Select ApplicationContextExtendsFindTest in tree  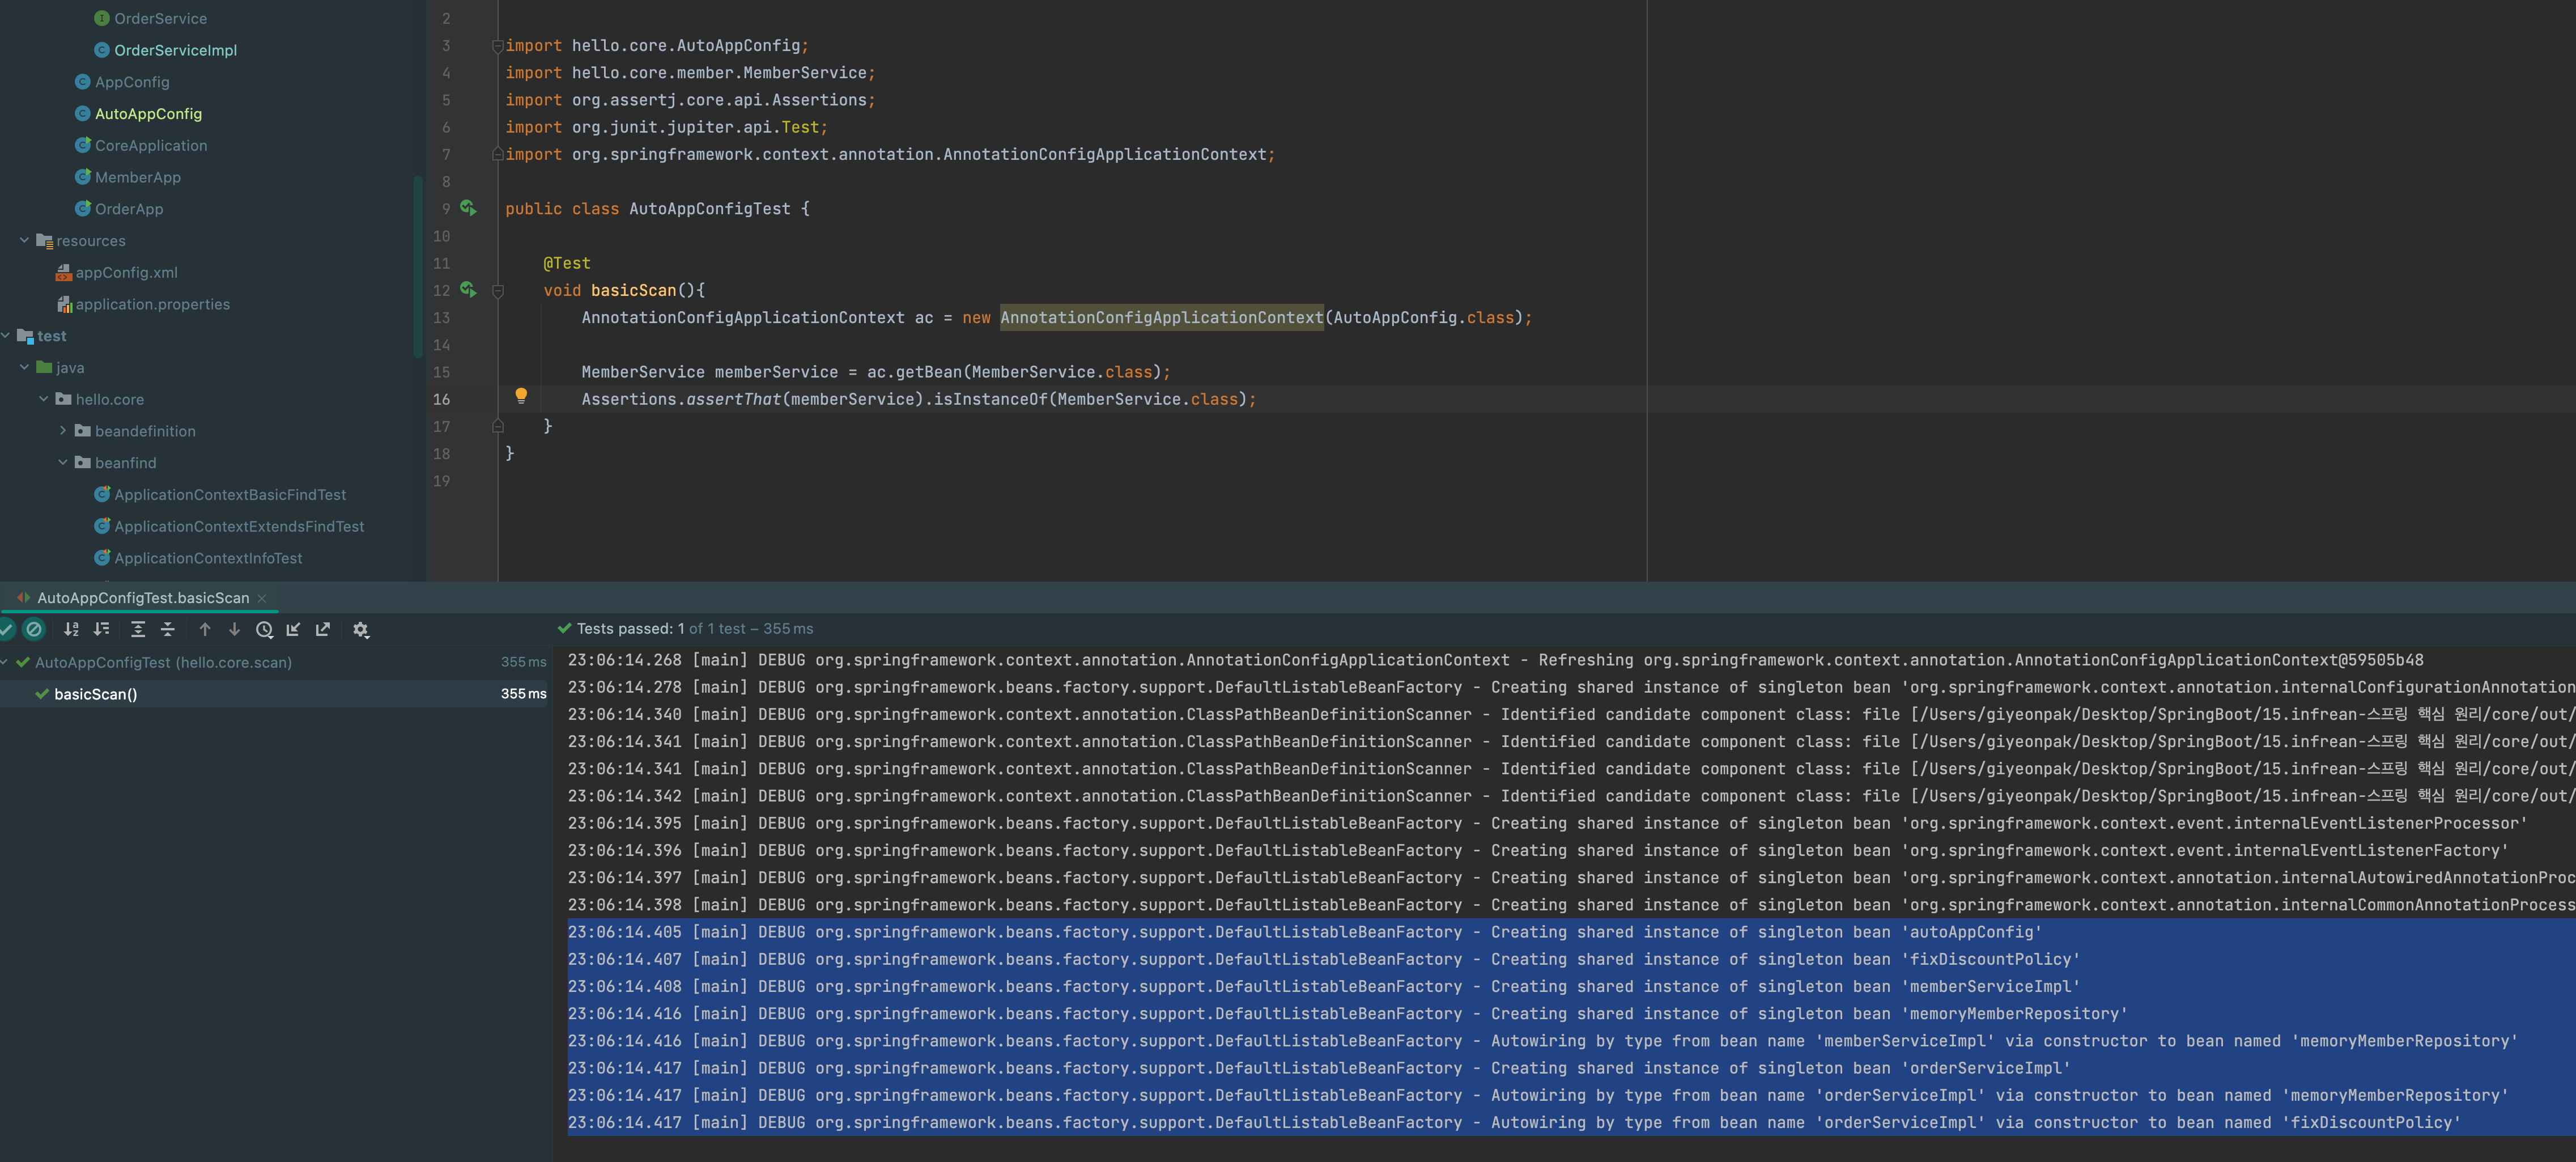pyautogui.click(x=239, y=526)
